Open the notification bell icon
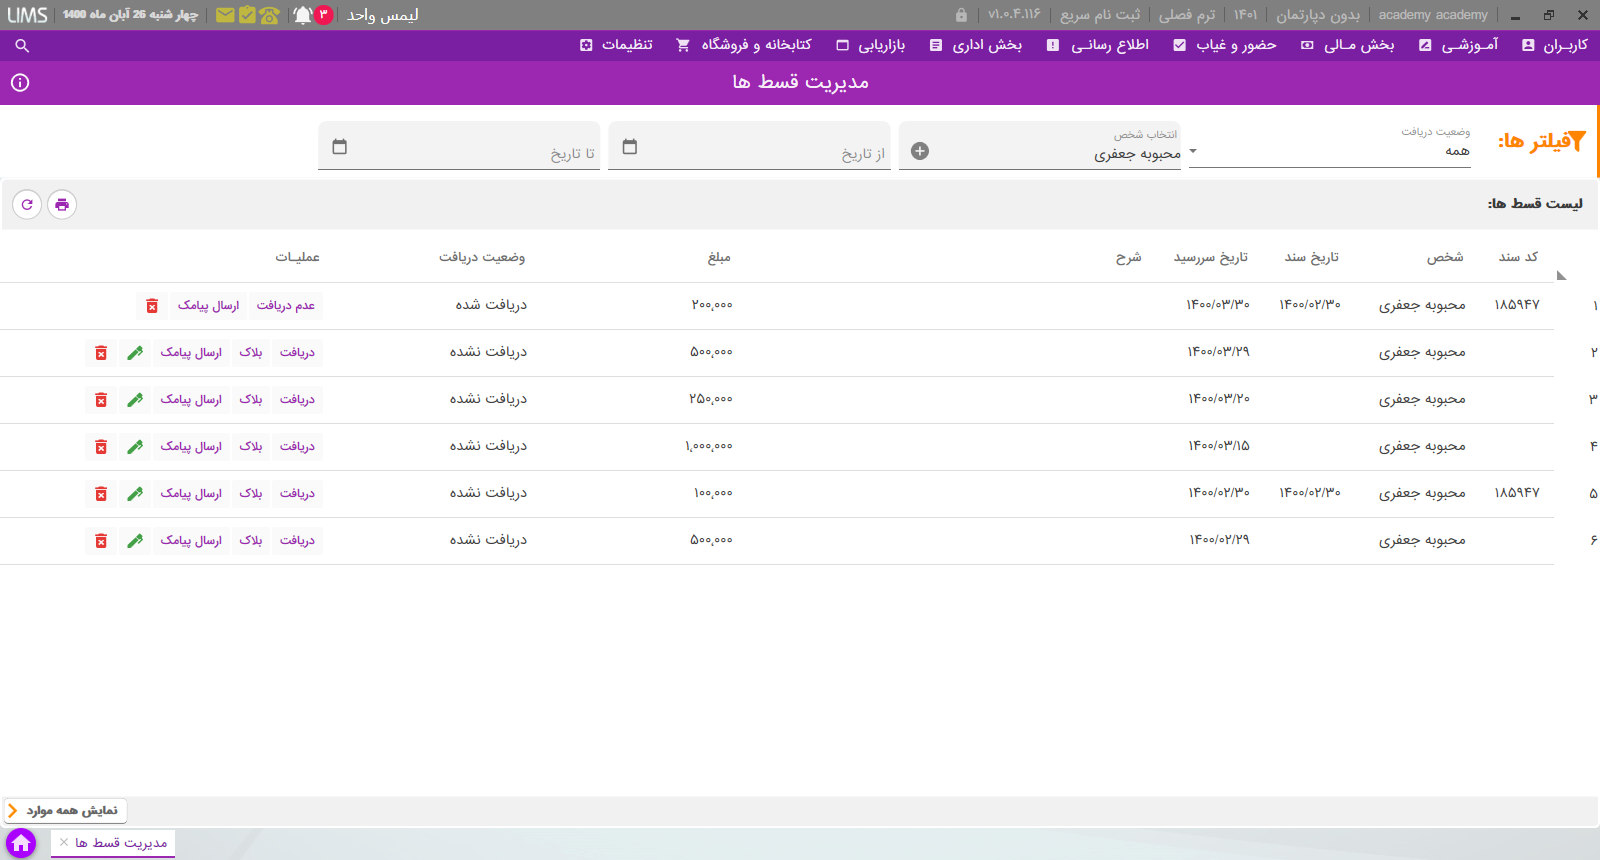Viewport: 1600px width, 860px height. click(303, 15)
